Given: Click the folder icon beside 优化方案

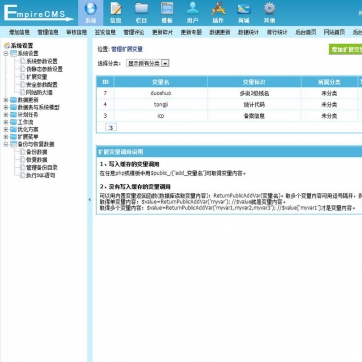Looking at the screenshot, I should (x=13, y=129).
